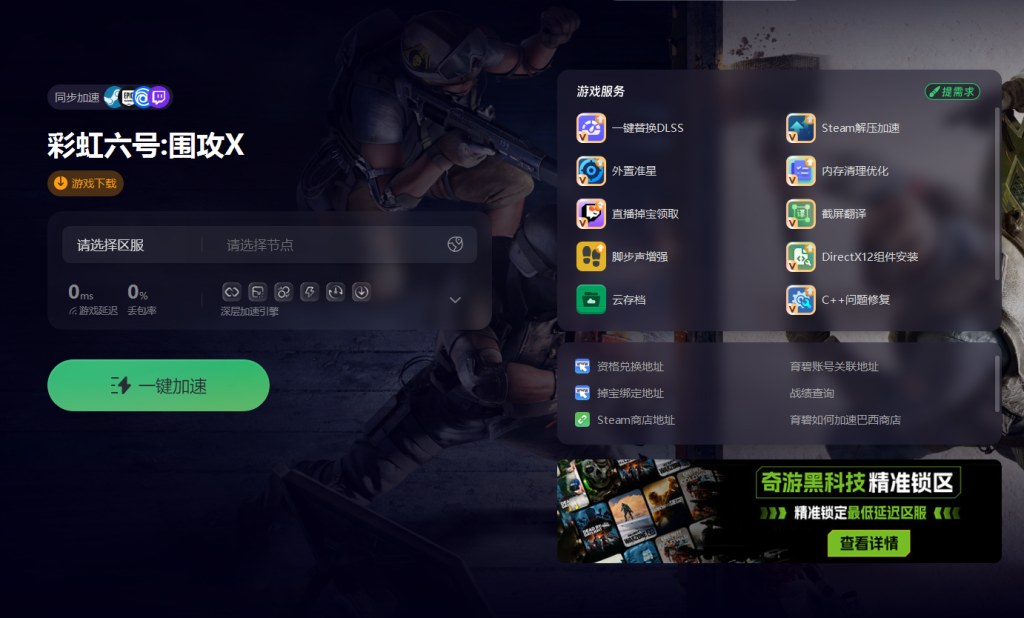Open the 请选择区服 region selector
This screenshot has width=1024, height=618.
[x=110, y=245]
